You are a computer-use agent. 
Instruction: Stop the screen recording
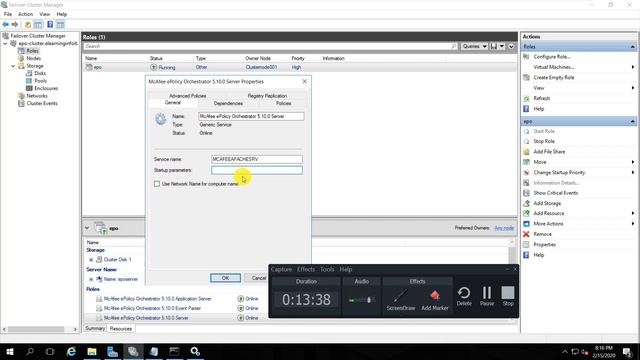pos(508,293)
